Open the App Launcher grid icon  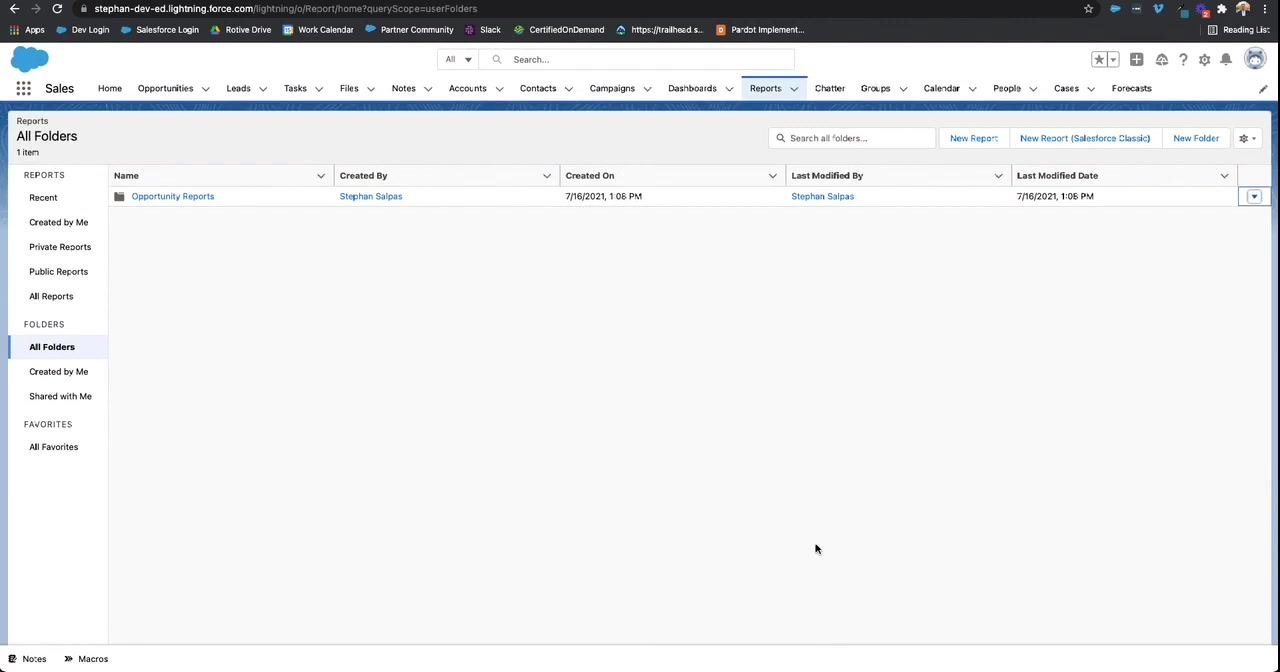coord(23,88)
